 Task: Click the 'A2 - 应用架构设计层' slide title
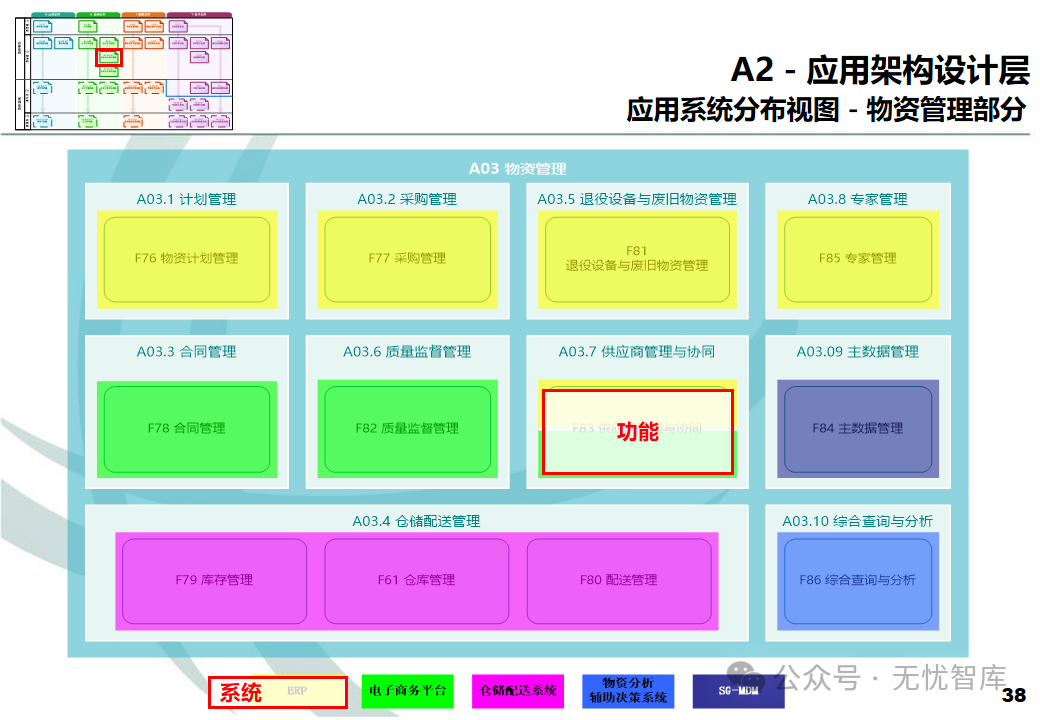880,70
